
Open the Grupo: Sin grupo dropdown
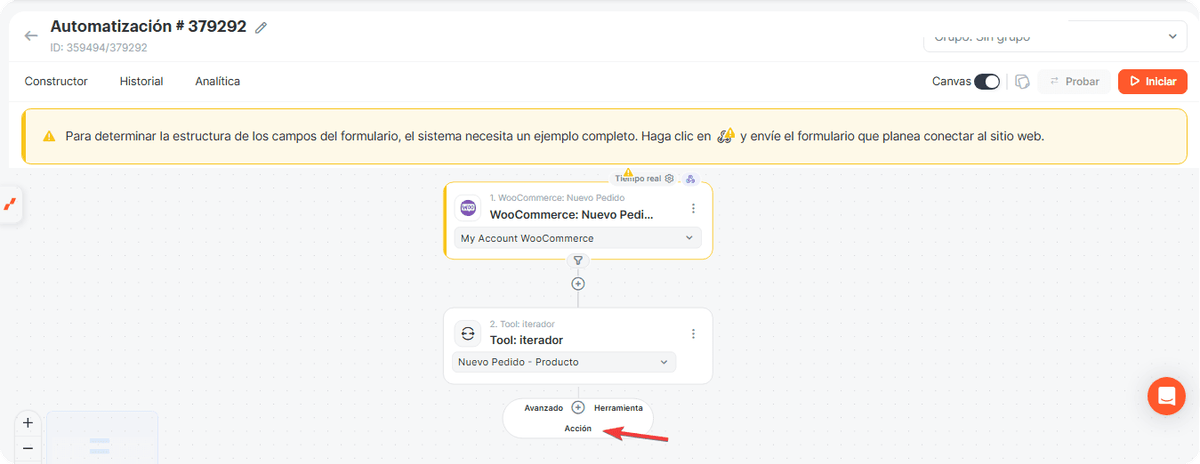1056,37
